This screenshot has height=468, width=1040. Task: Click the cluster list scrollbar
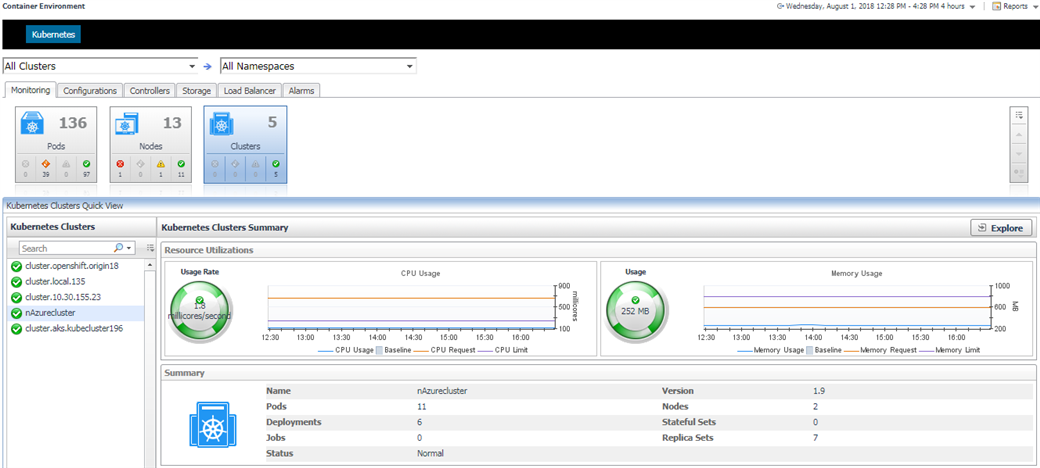[149, 363]
